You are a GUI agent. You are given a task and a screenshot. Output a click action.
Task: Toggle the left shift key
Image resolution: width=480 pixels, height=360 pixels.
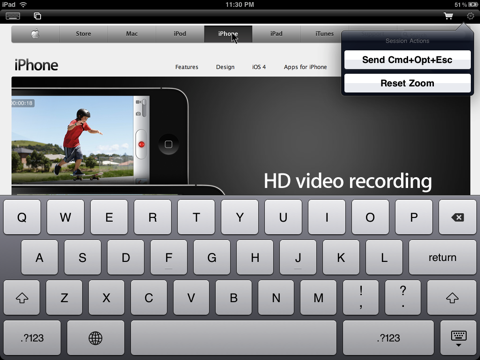click(x=22, y=298)
